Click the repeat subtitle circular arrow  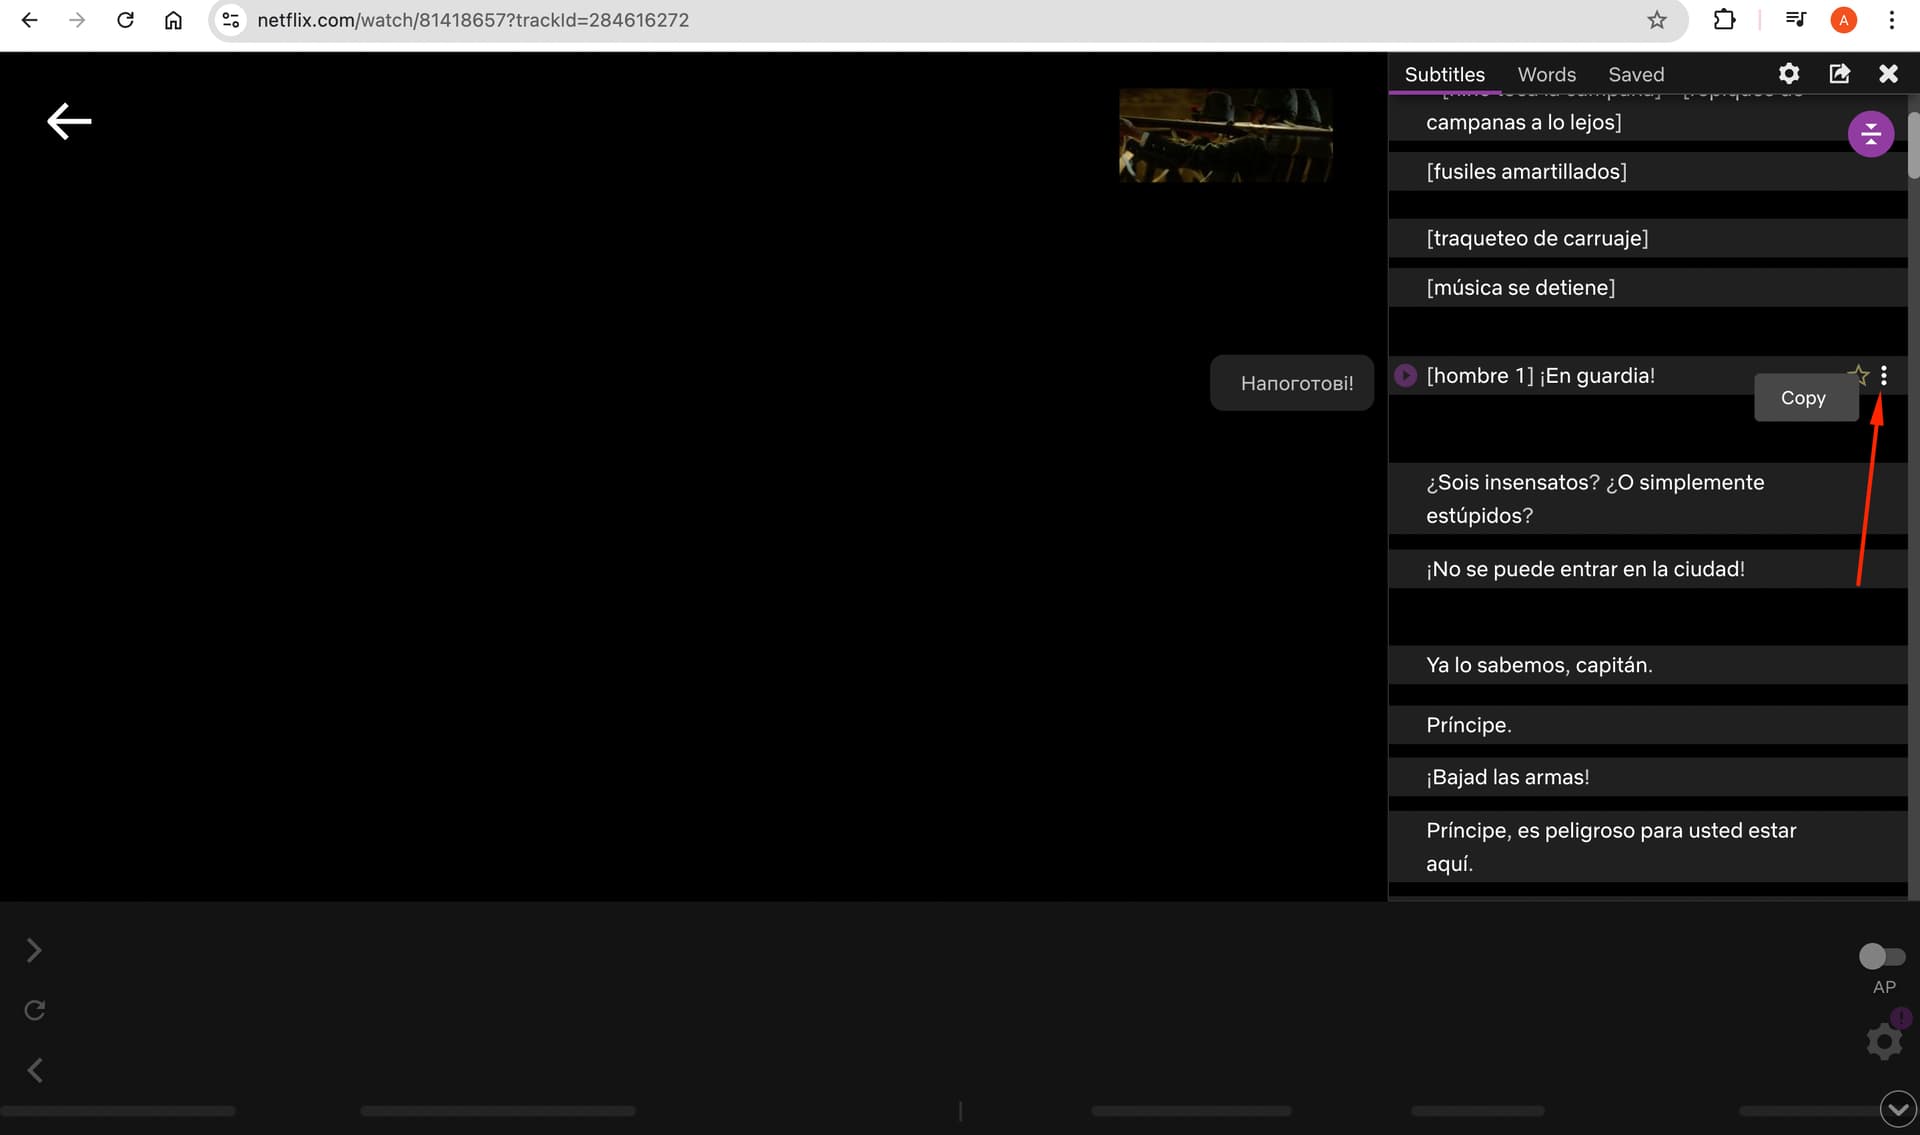click(x=34, y=1011)
